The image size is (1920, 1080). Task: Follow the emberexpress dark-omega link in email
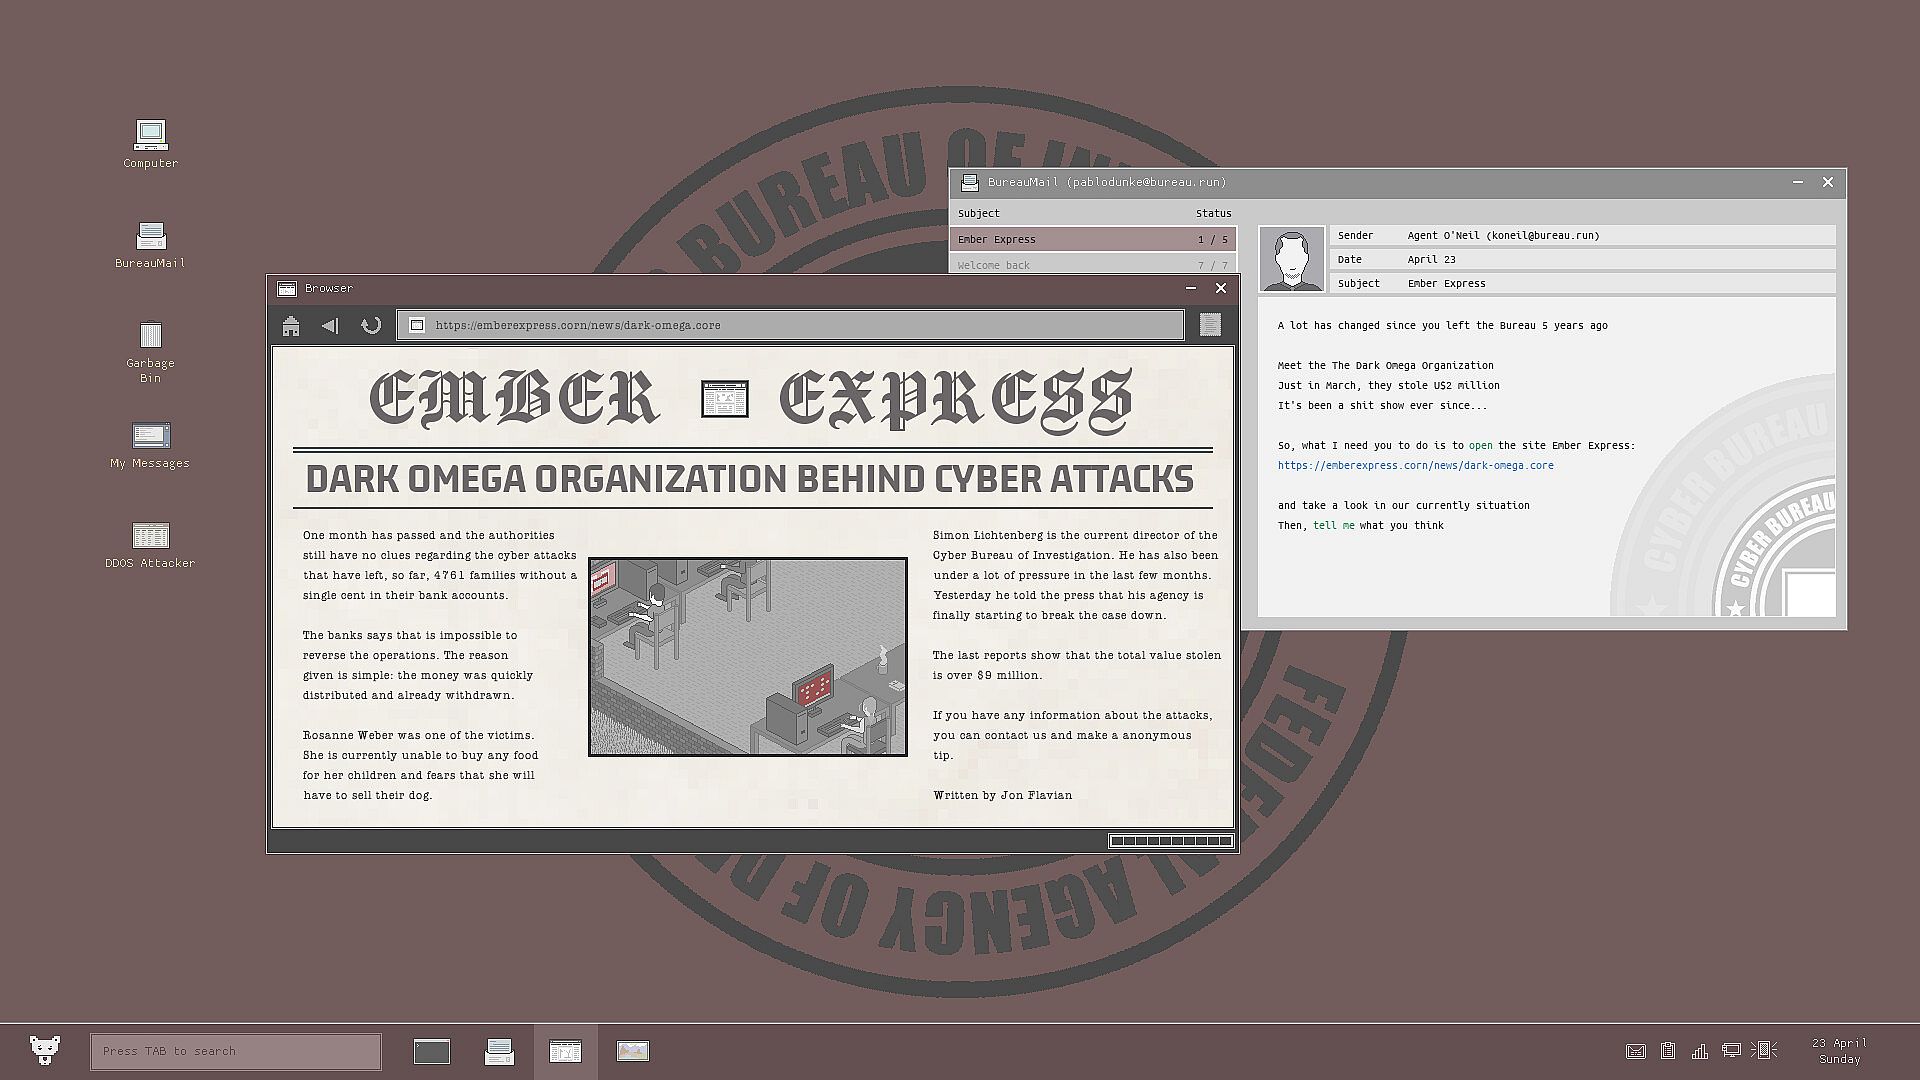tap(1415, 465)
